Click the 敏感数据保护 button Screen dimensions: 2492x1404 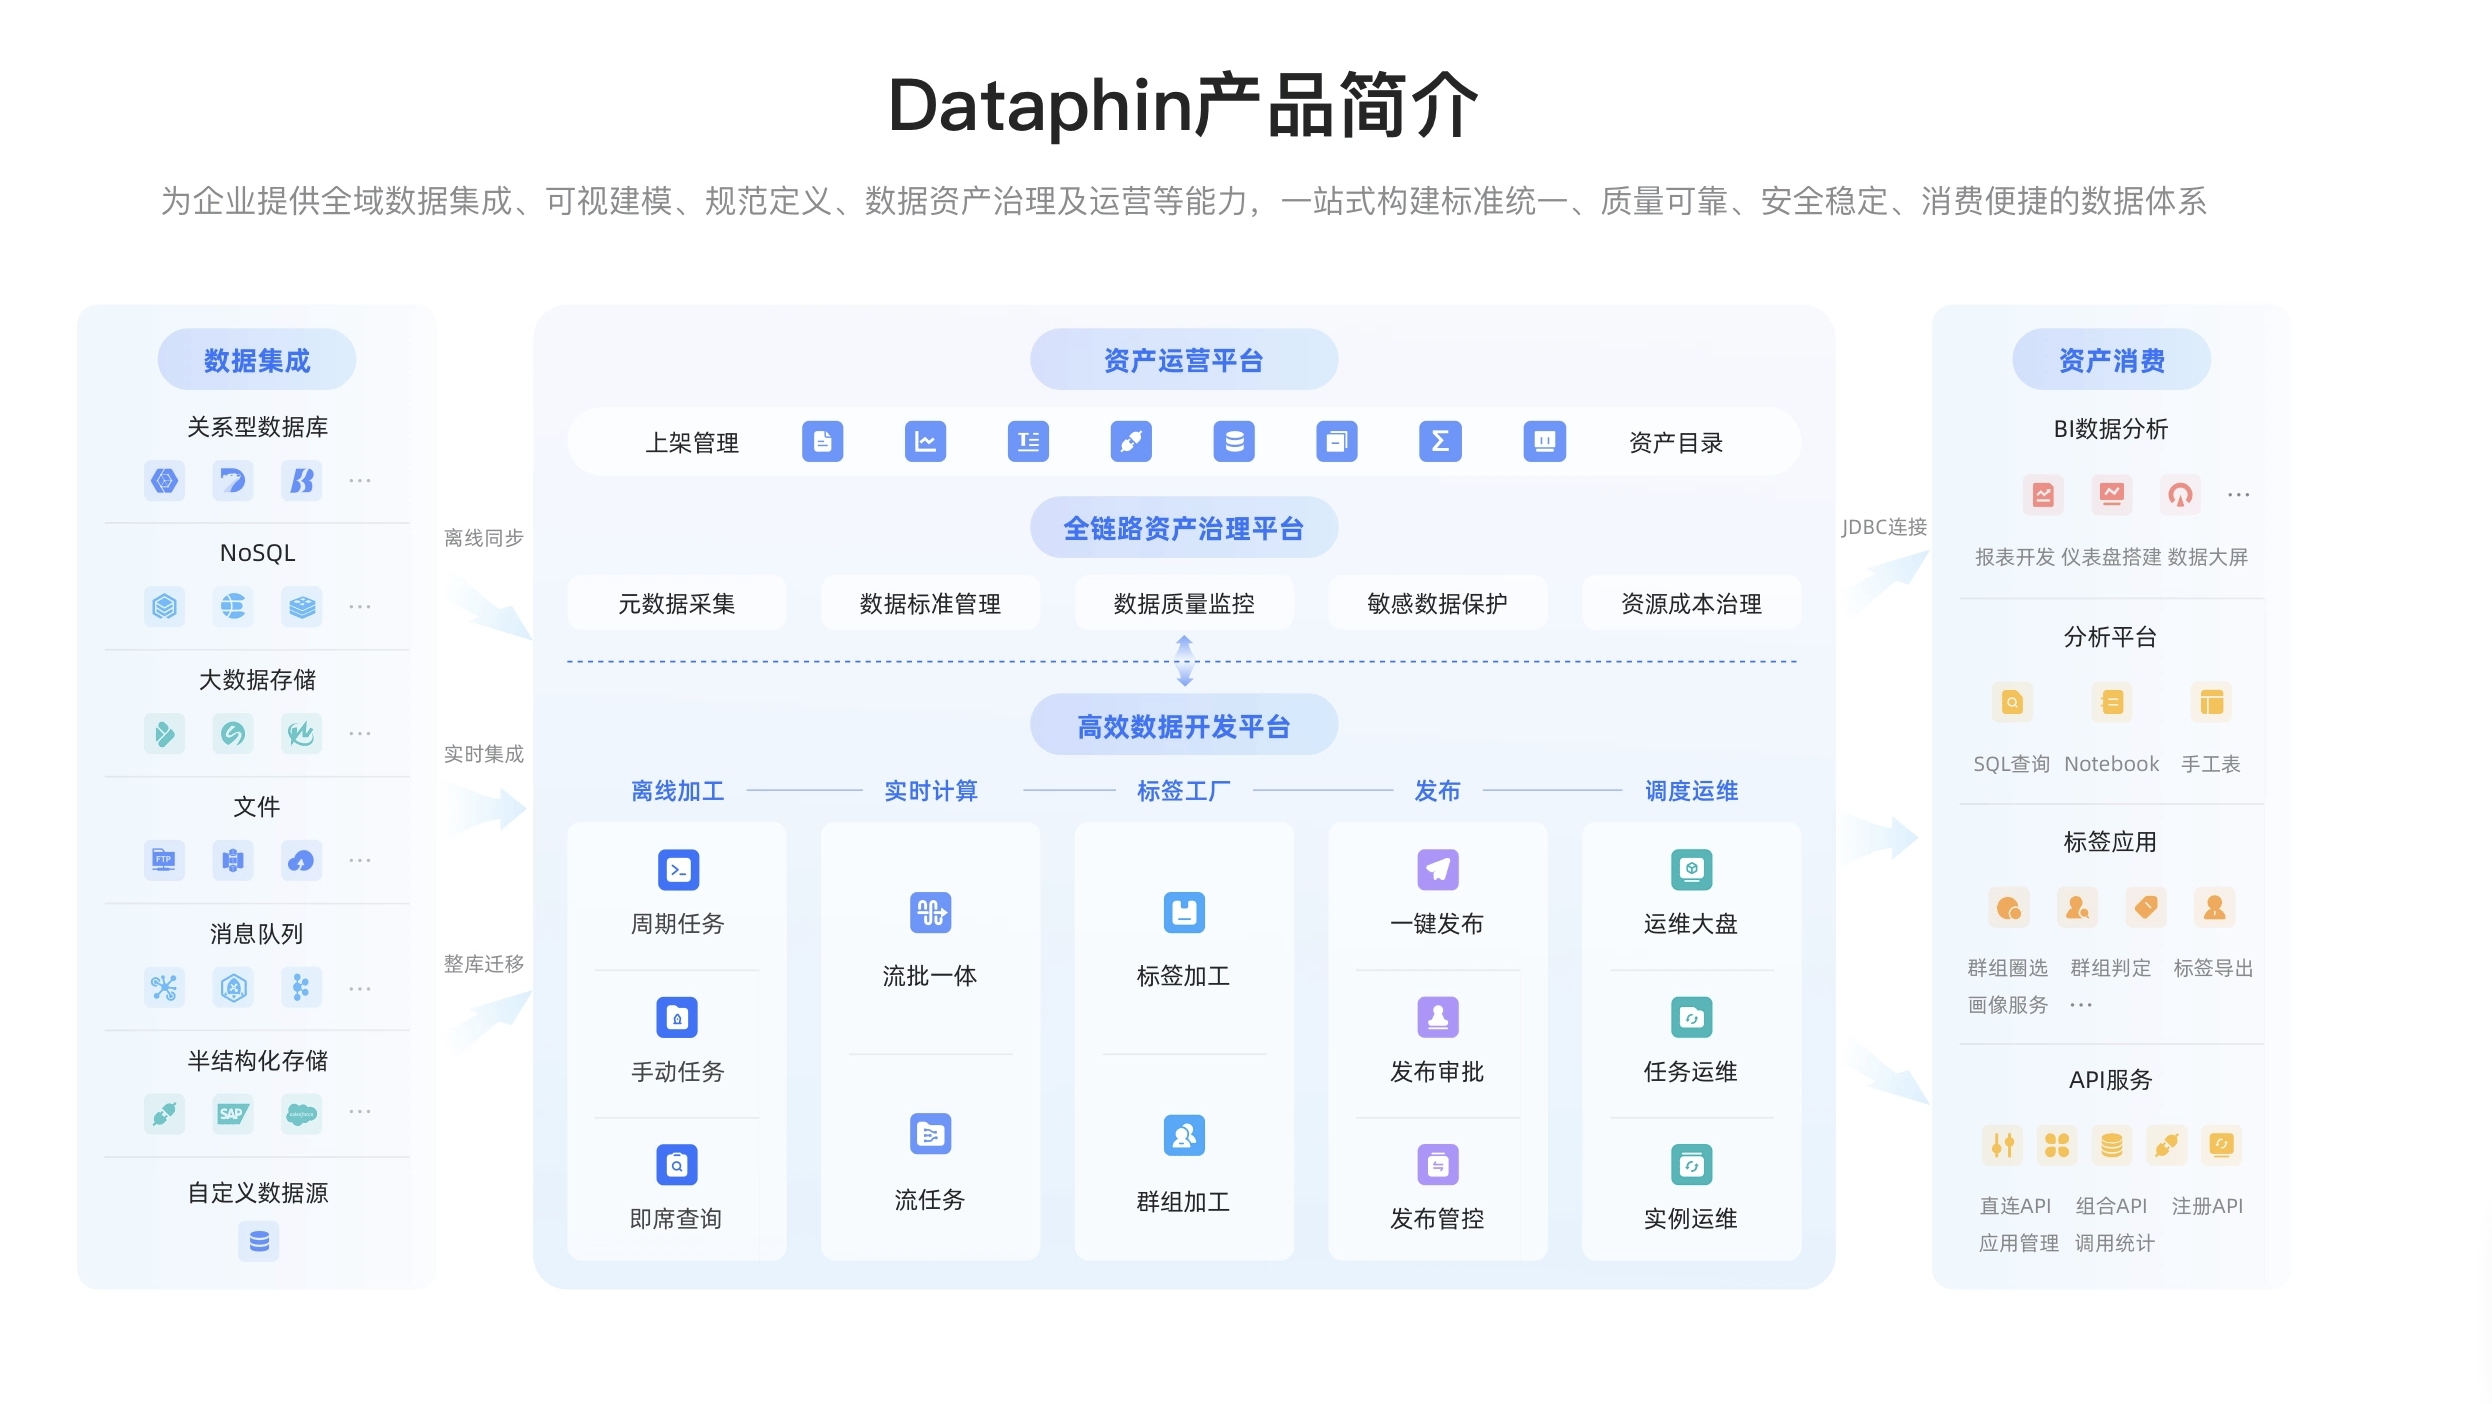coord(1438,603)
